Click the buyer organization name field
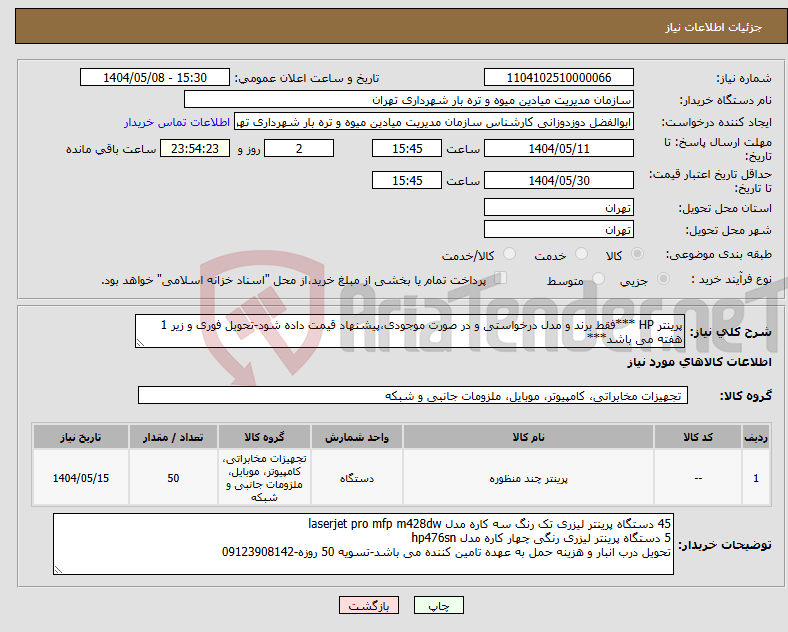This screenshot has height=632, width=788. [409, 100]
